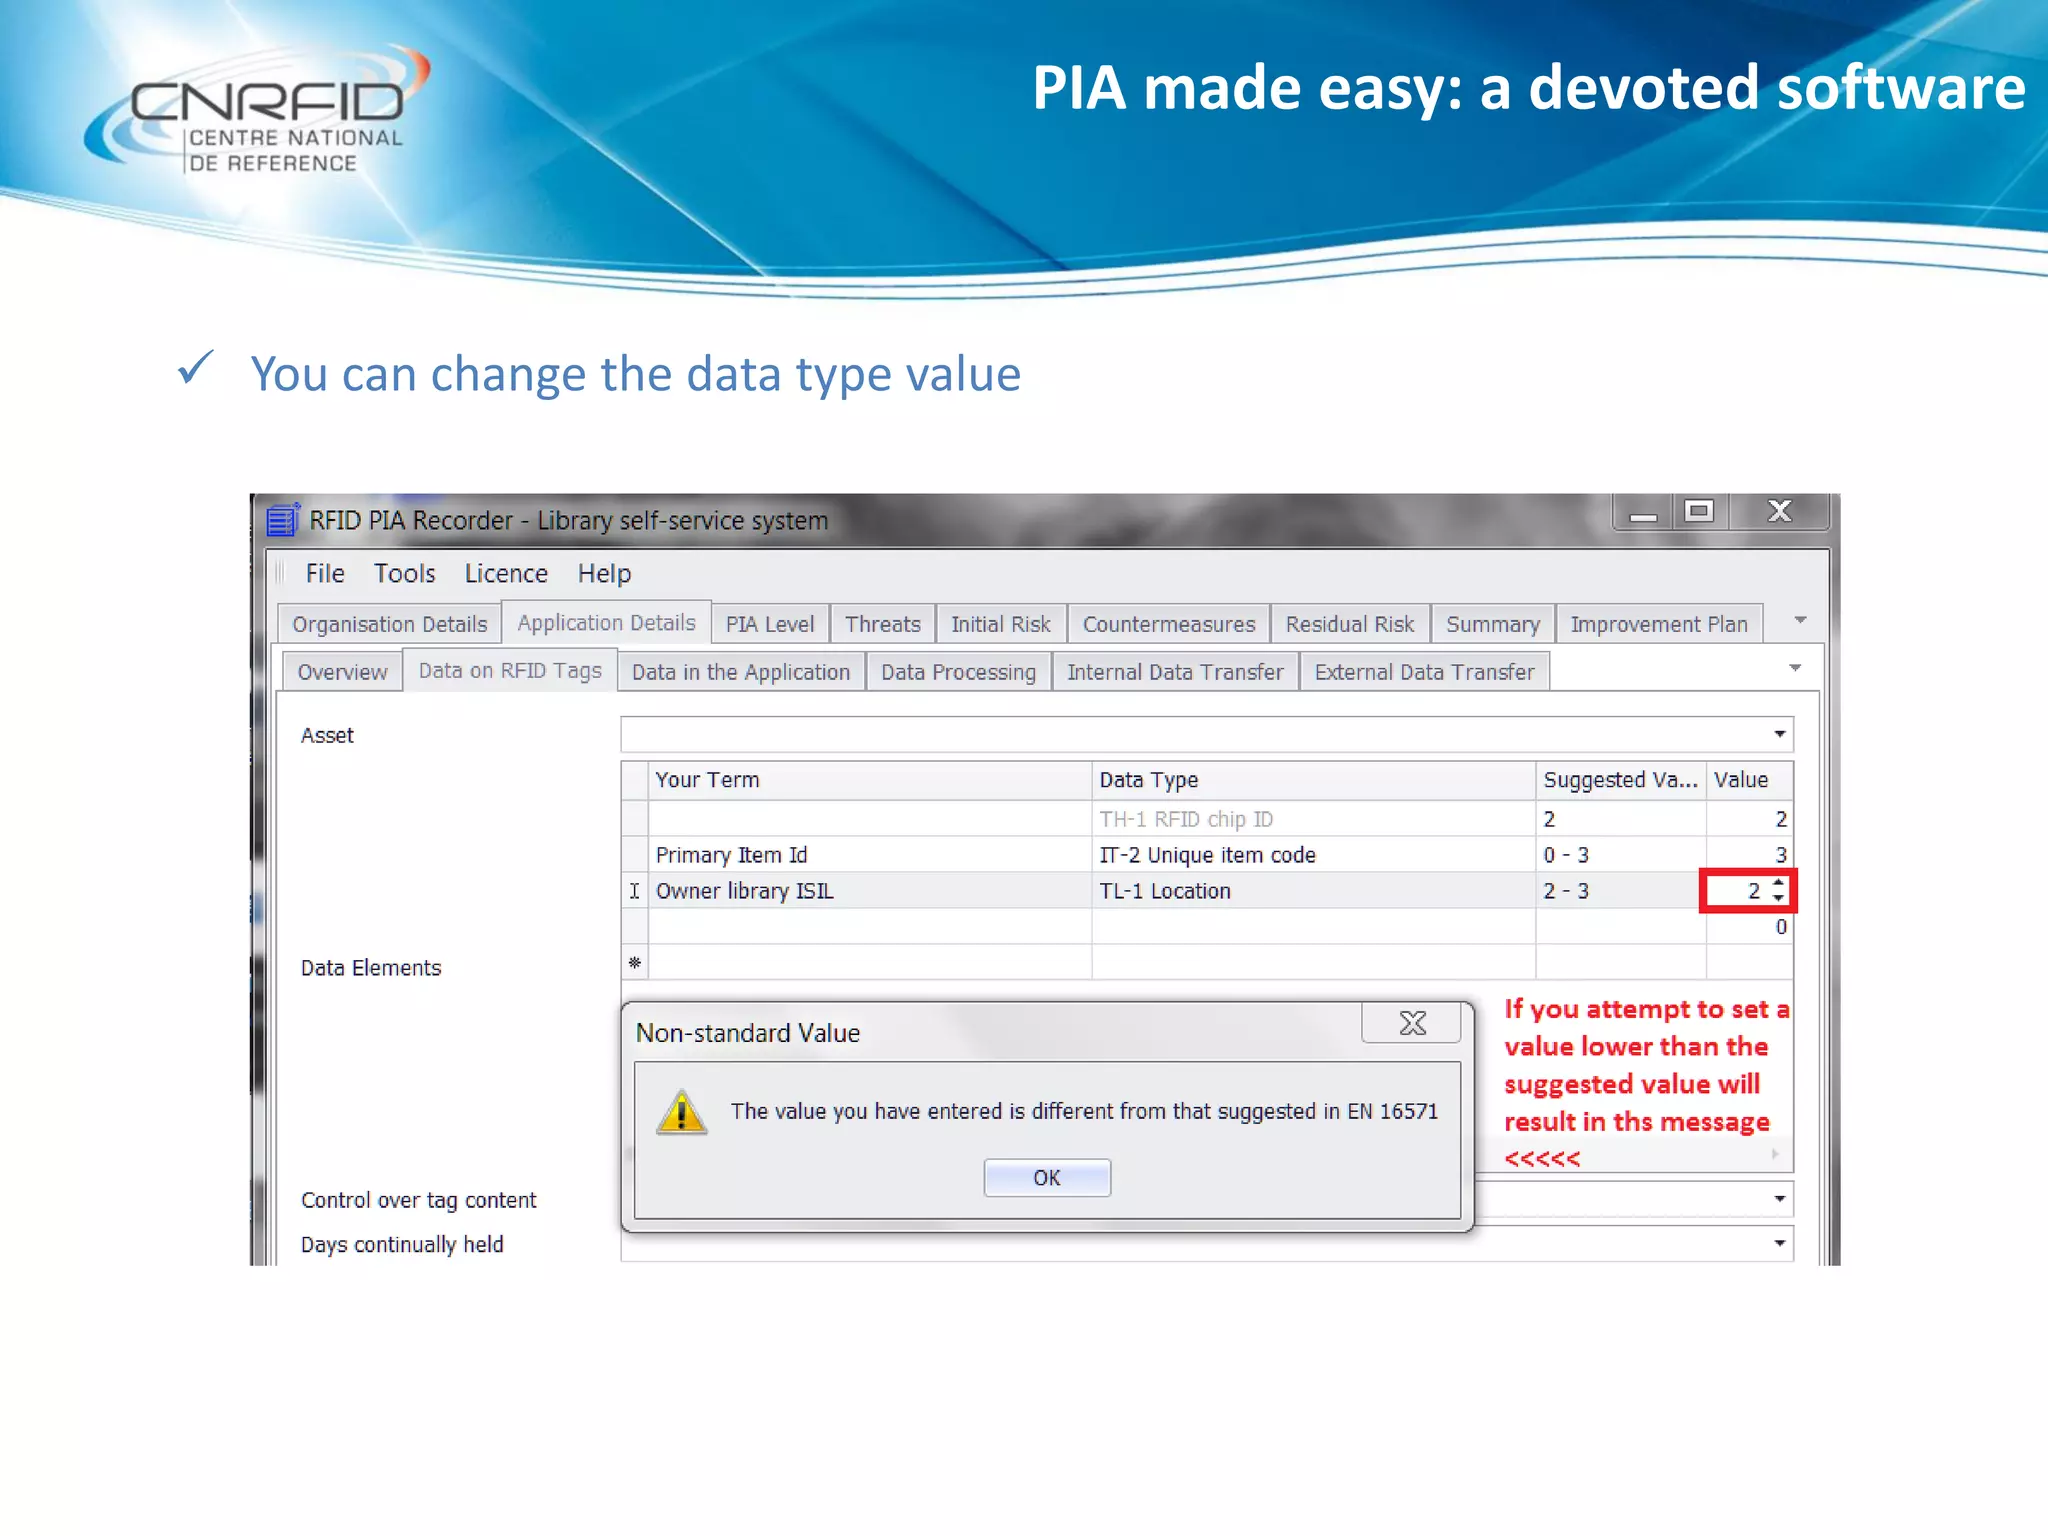Click the Suggested Va... column header
2048x1536 pixels.
coord(1621,780)
